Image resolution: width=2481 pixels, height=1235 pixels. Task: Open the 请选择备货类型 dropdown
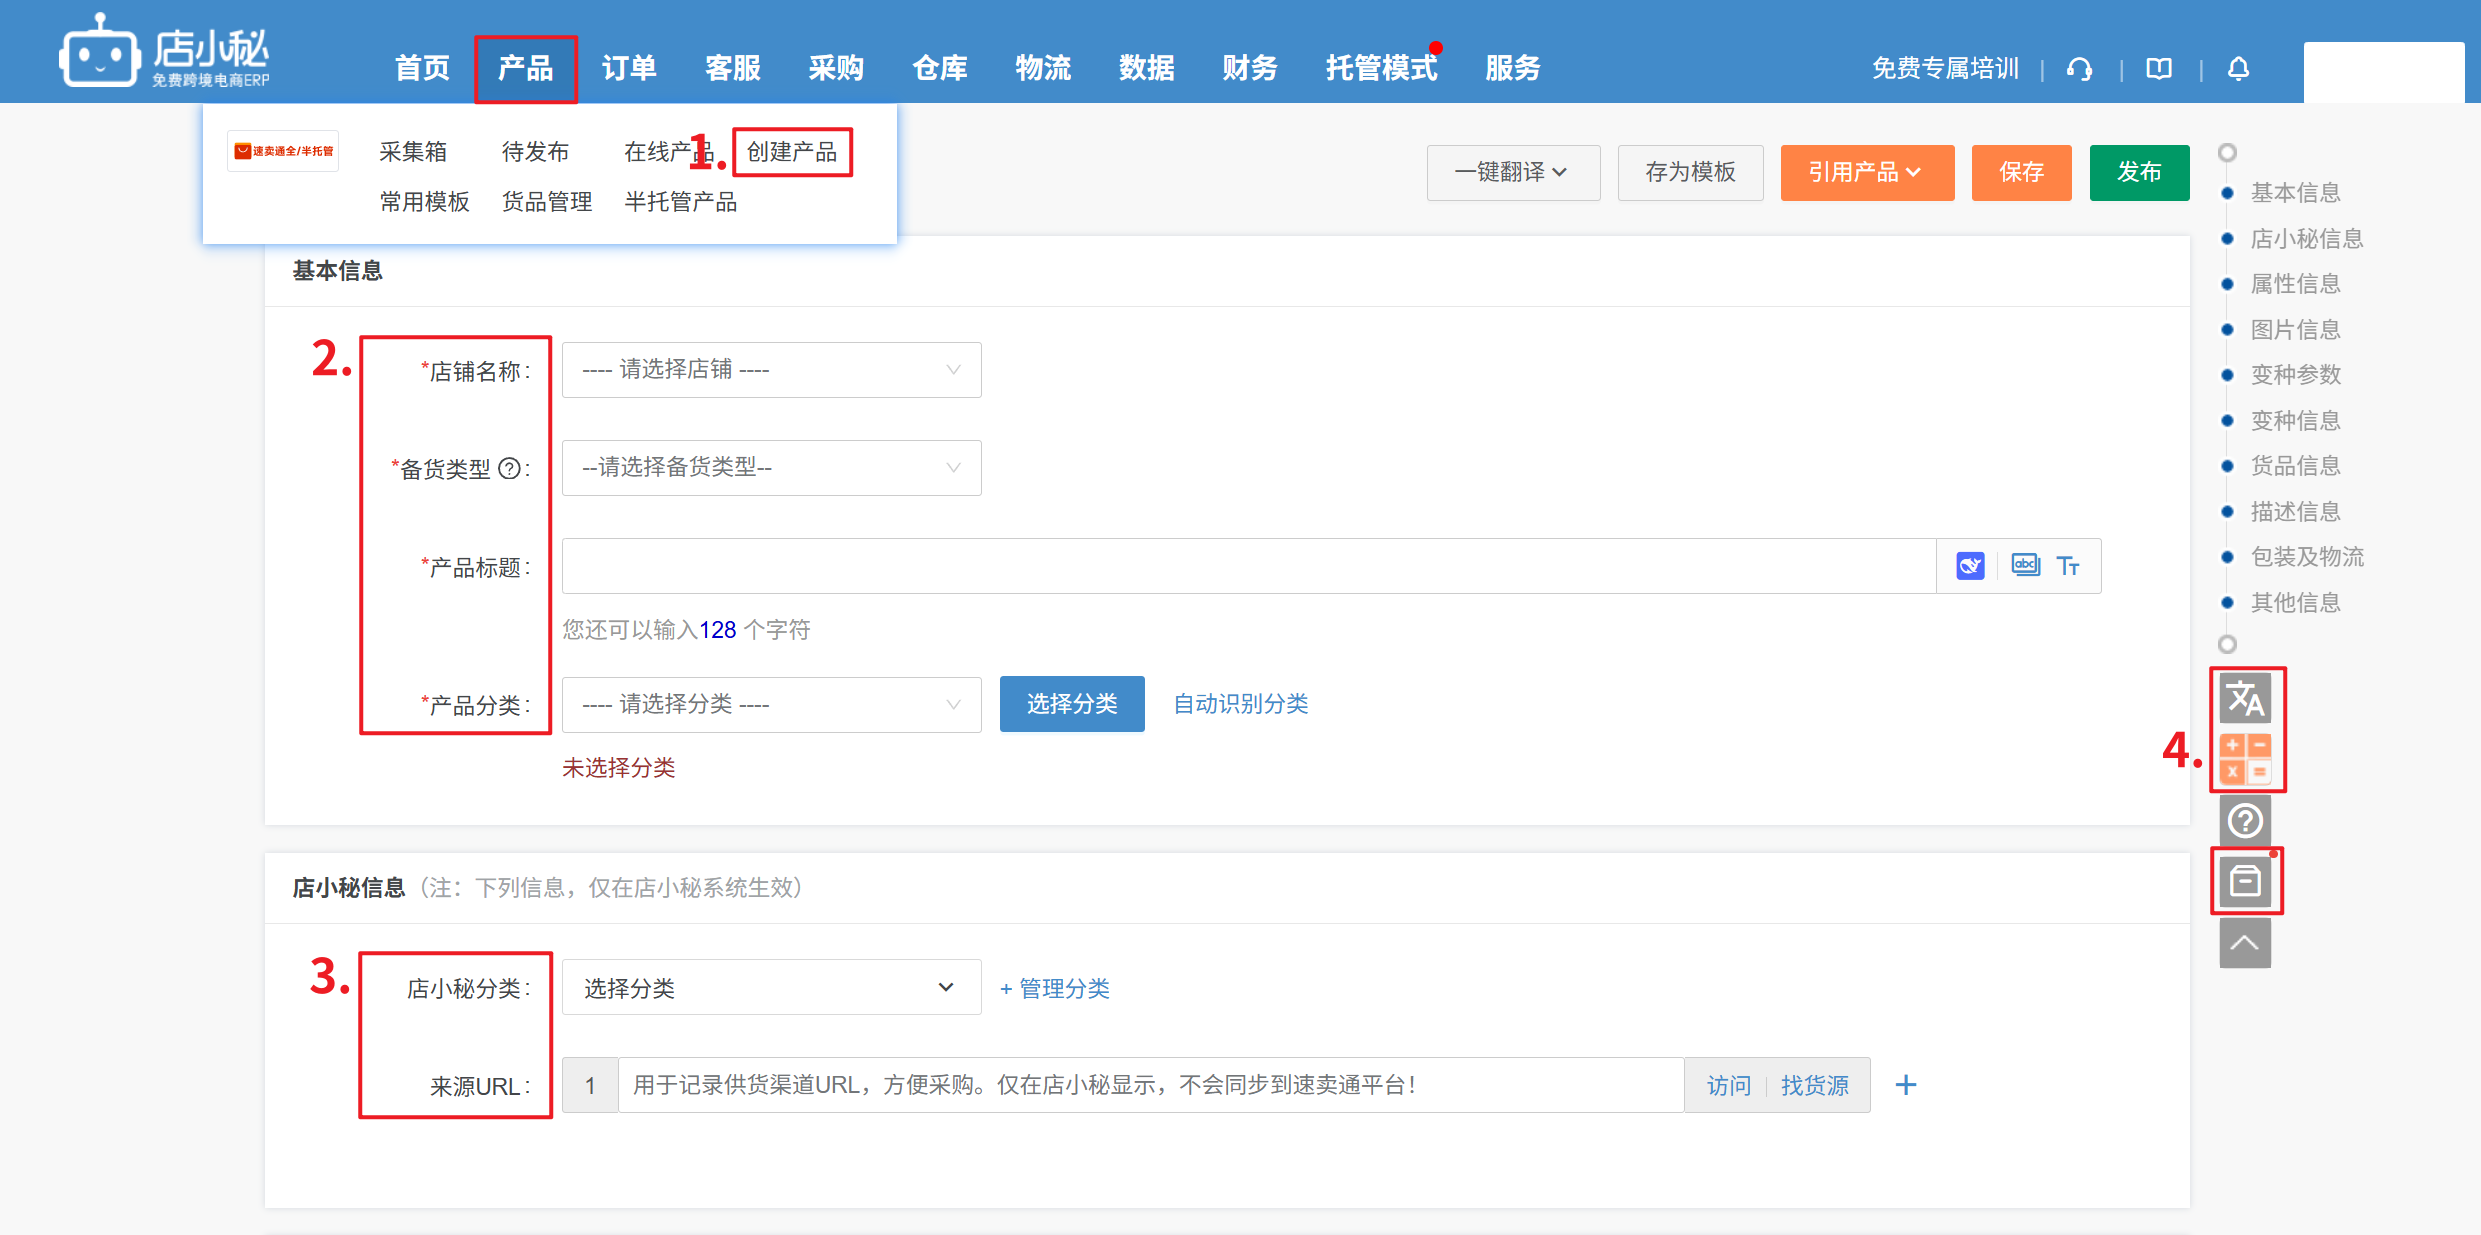point(771,468)
